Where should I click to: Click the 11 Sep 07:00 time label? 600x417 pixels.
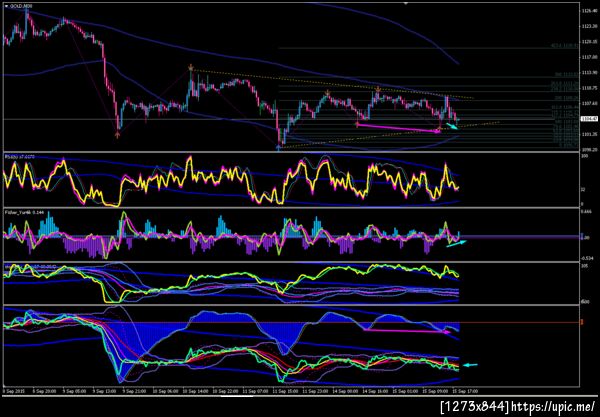point(254,391)
